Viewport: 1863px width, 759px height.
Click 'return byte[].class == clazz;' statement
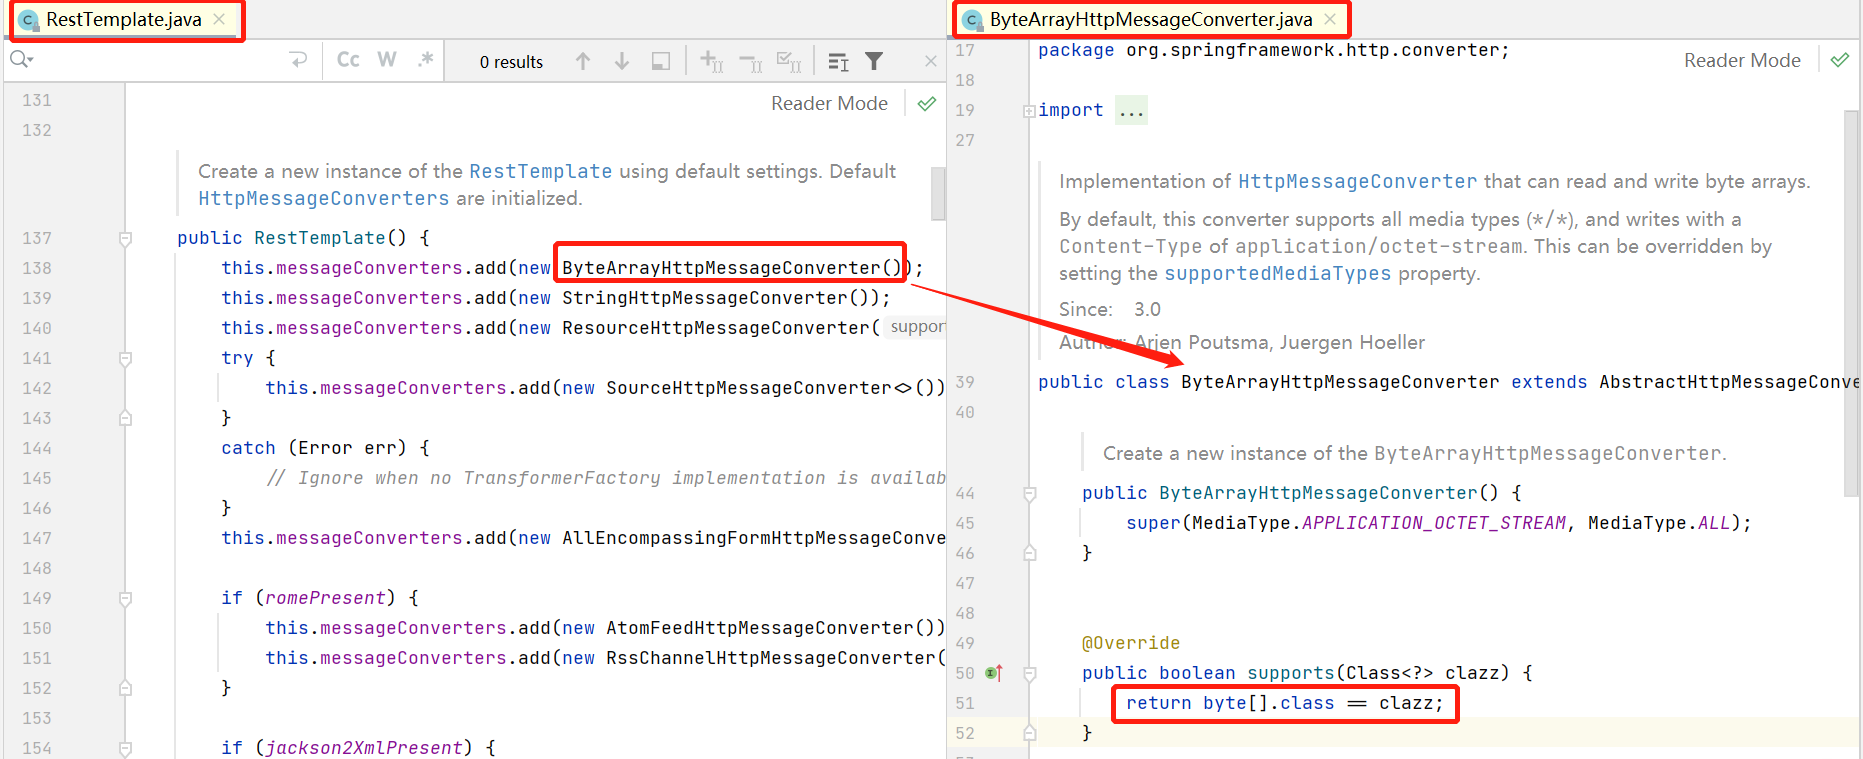[x=1285, y=703]
